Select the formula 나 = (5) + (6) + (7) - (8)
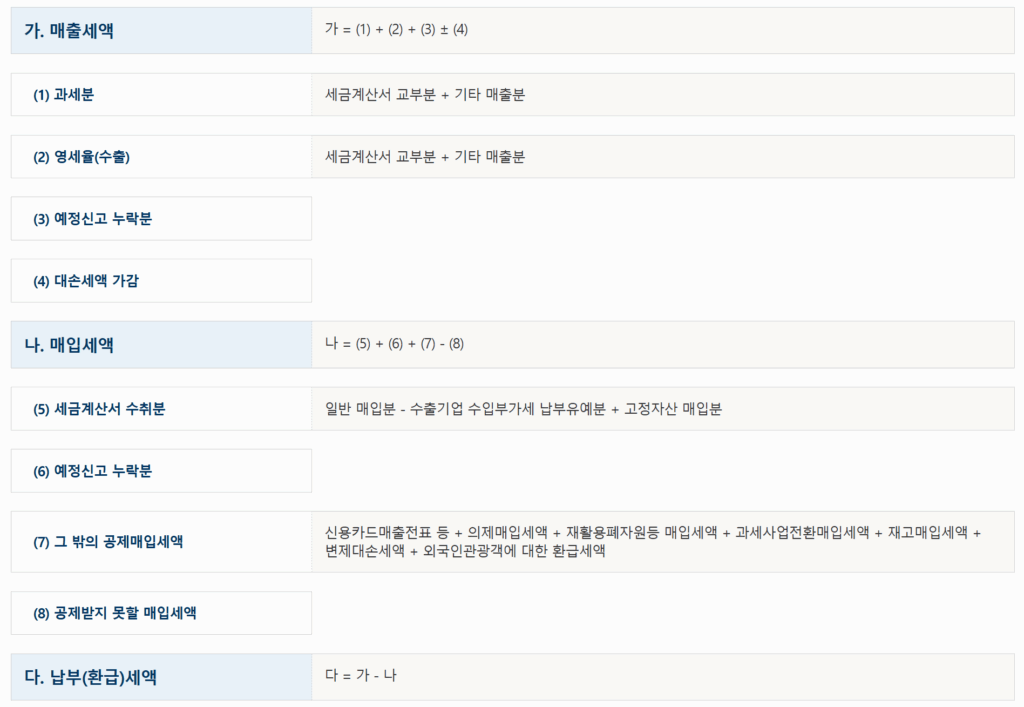The height and width of the screenshot is (707, 1024). pyautogui.click(x=395, y=344)
